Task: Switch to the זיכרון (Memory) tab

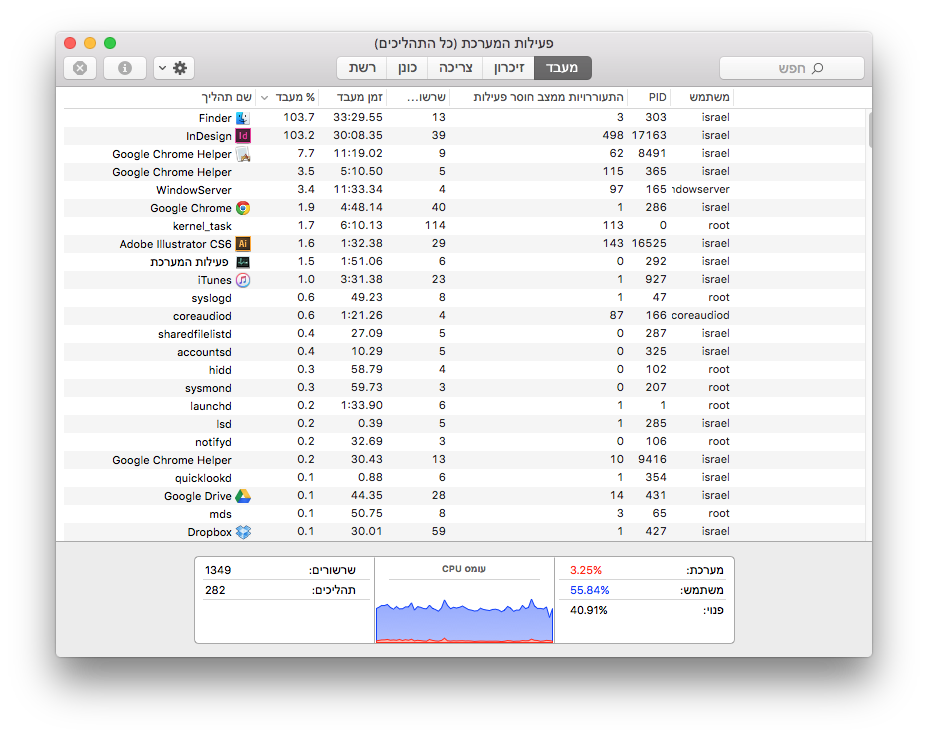Action: tap(508, 68)
